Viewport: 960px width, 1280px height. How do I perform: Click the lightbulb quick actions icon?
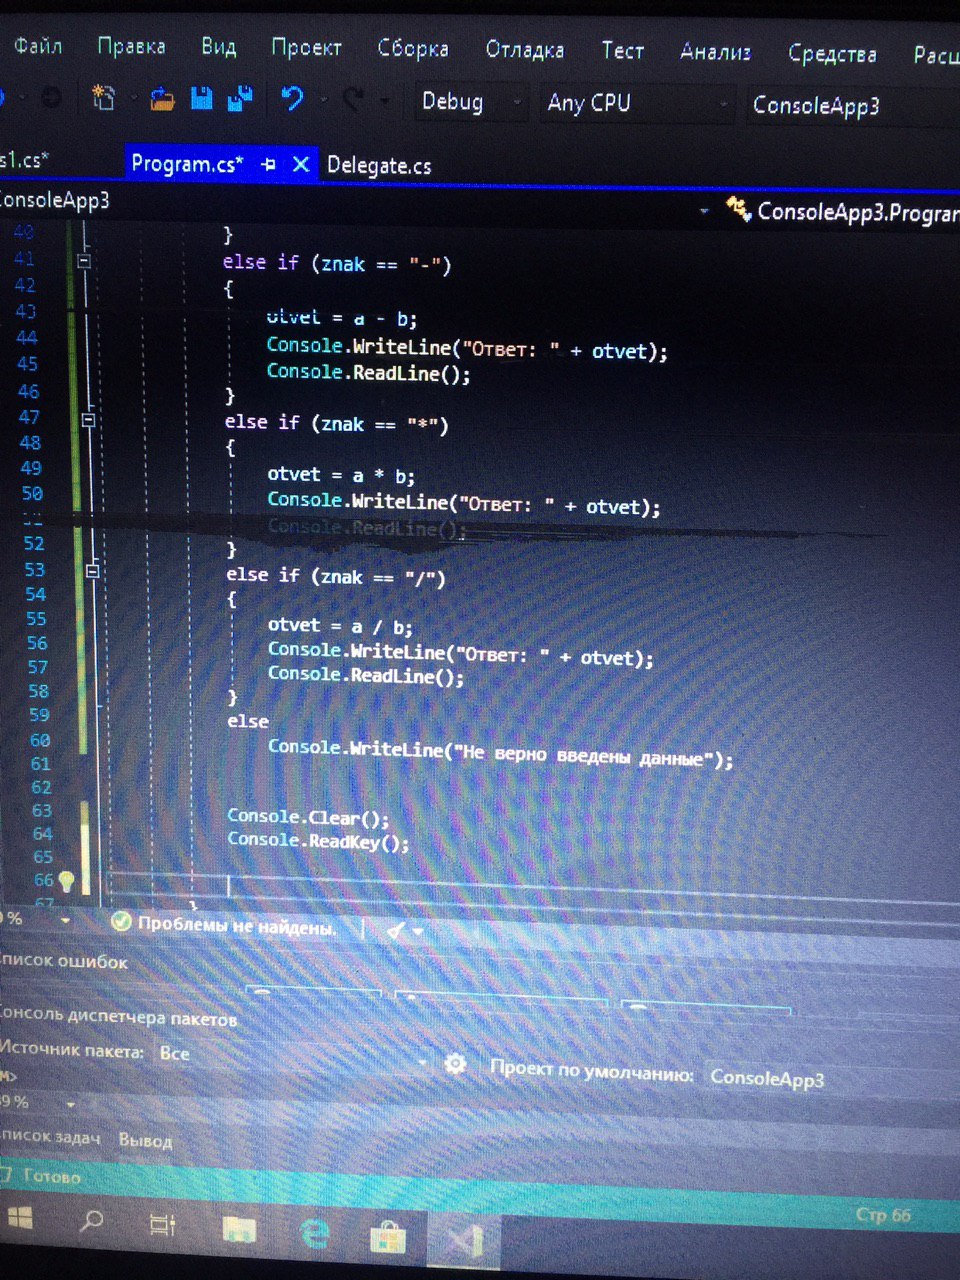pos(66,882)
